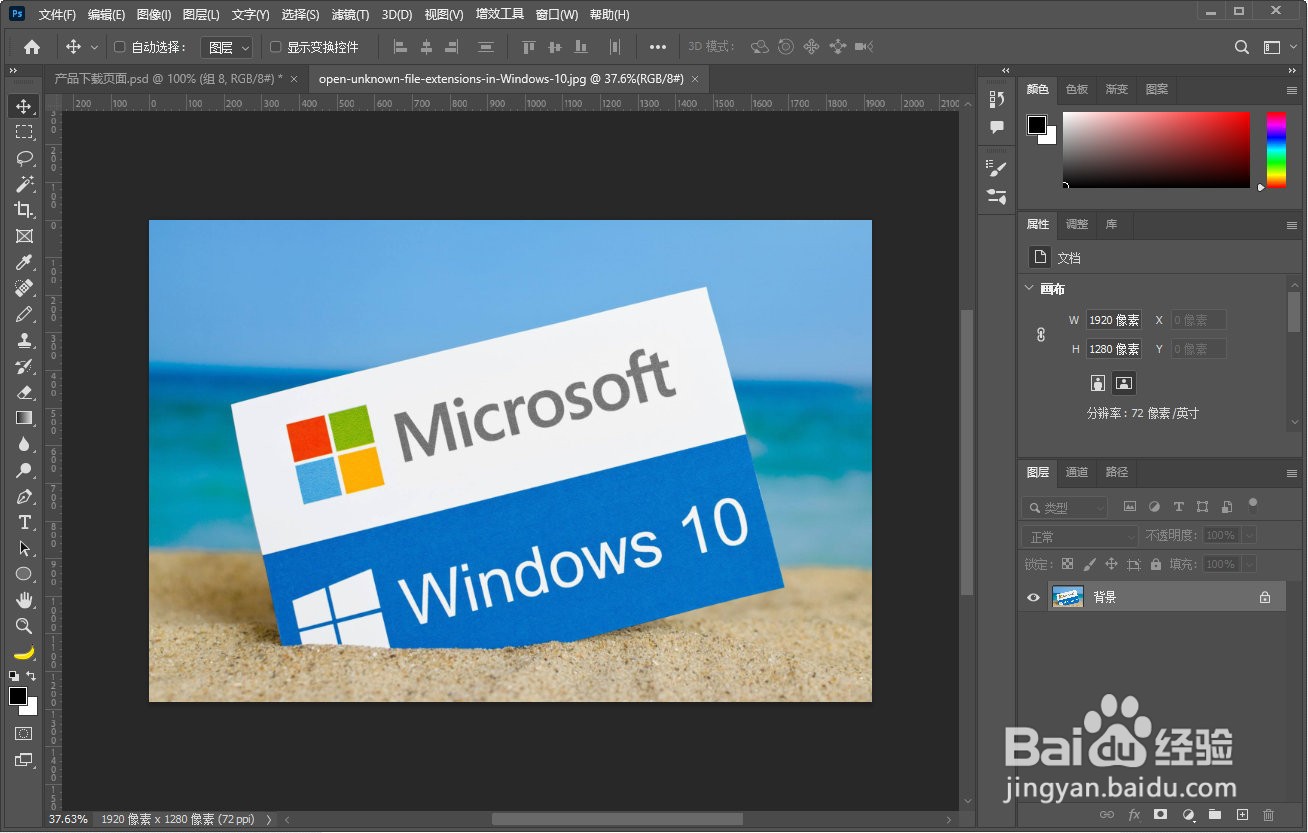This screenshot has height=833, width=1308.
Task: Toggle the layer filter on/off switch
Action: click(1253, 505)
